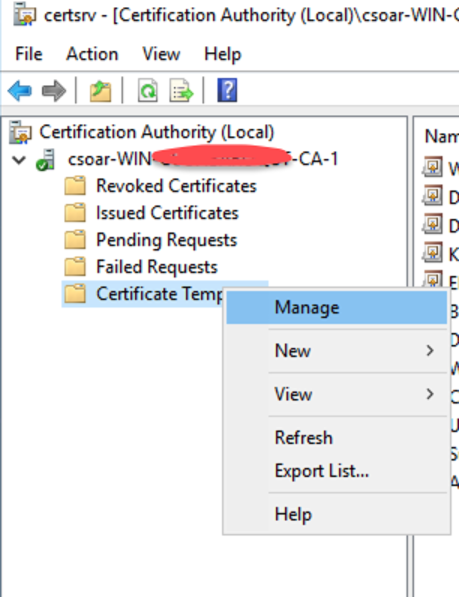Image resolution: width=460 pixels, height=598 pixels.
Task: Open the Action menu
Action: [92, 54]
